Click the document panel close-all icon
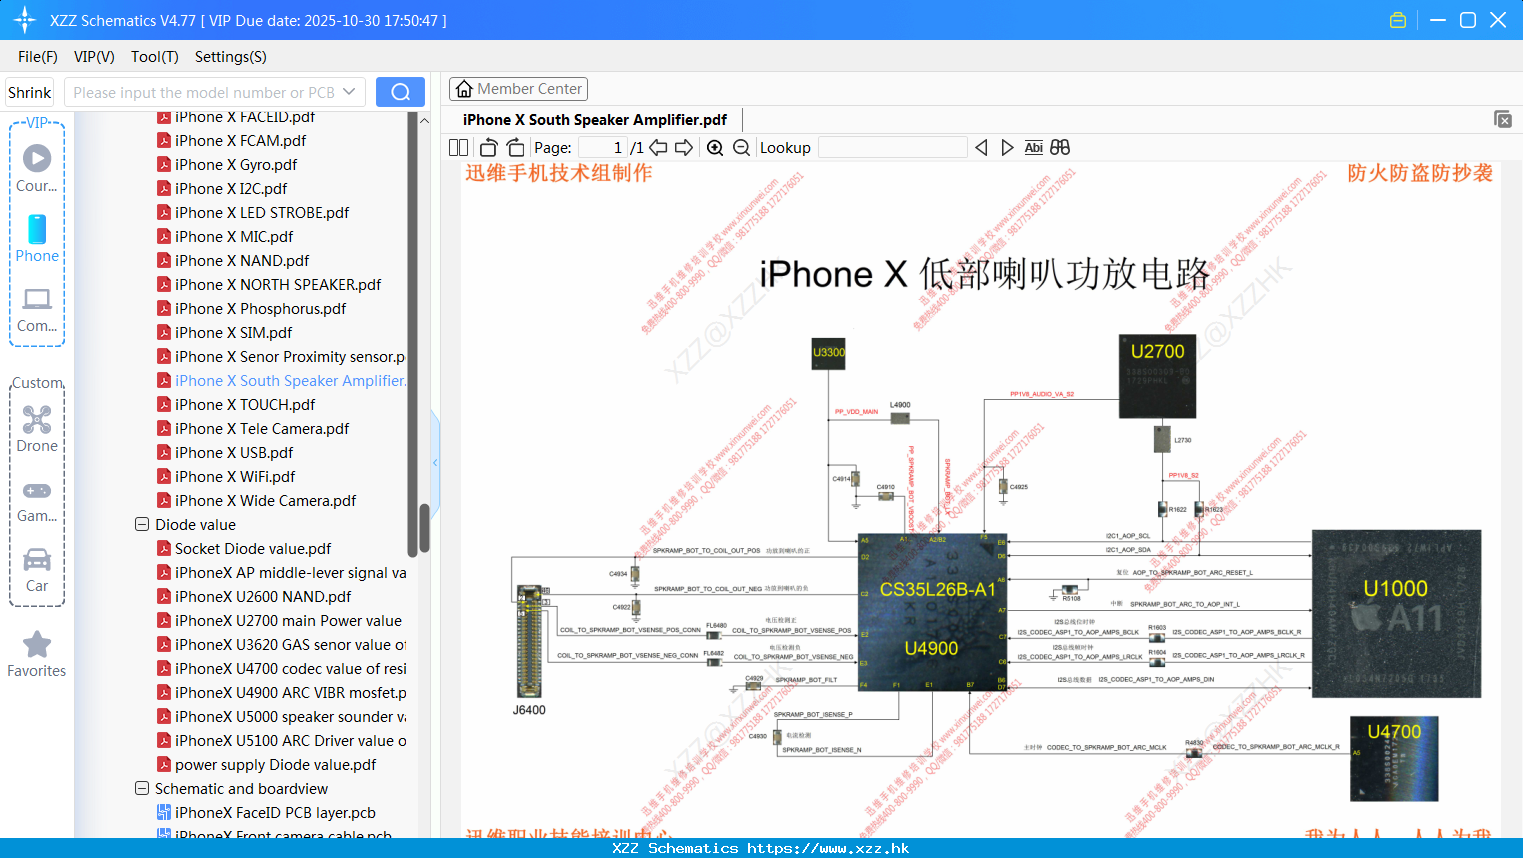This screenshot has height=858, width=1523. point(1503,119)
